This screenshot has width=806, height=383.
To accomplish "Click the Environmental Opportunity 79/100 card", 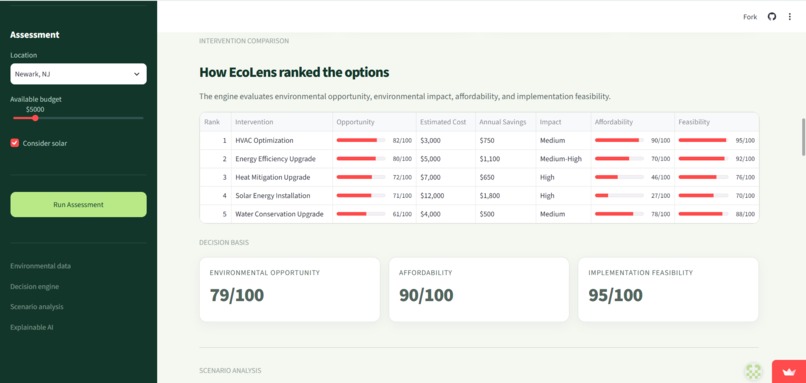I will 289,289.
